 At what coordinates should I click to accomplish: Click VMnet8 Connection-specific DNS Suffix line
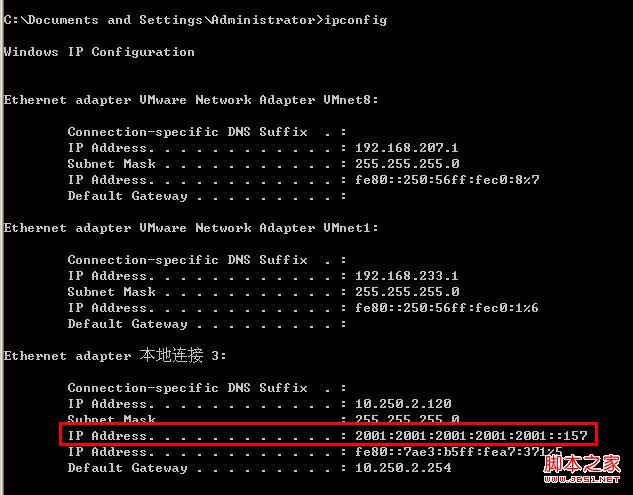[x=207, y=132]
